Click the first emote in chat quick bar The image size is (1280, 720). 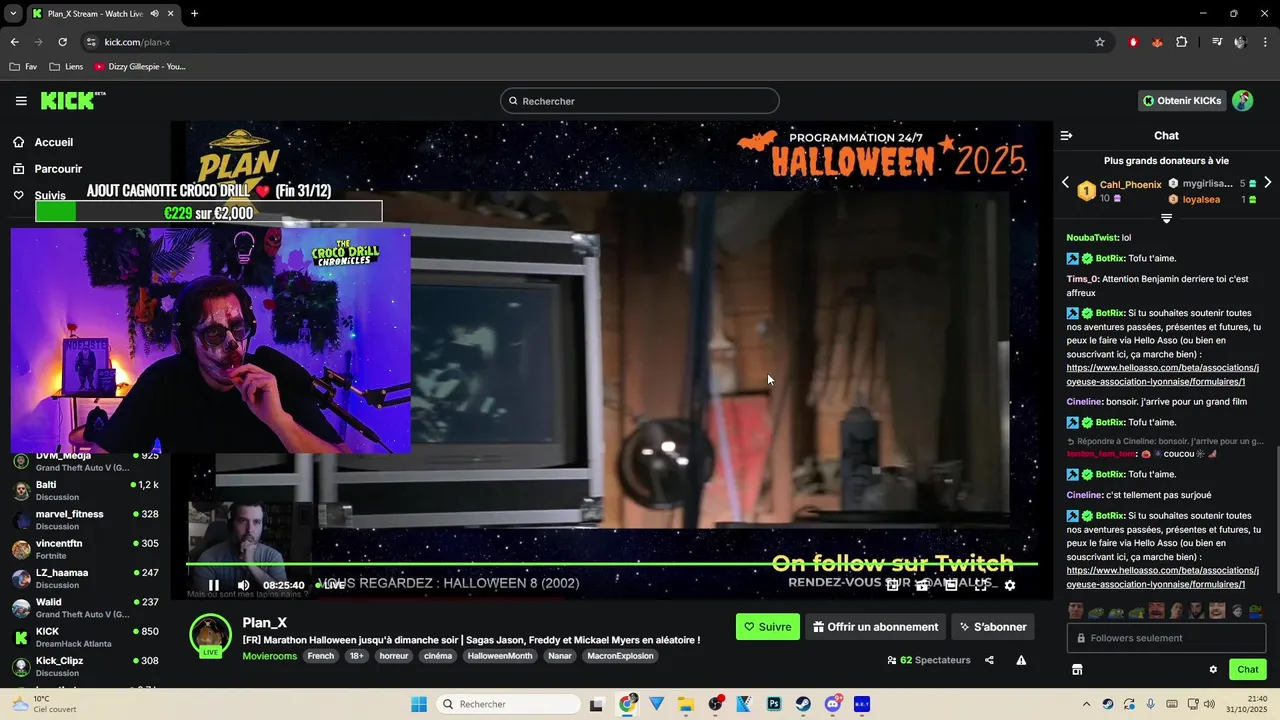click(1075, 611)
